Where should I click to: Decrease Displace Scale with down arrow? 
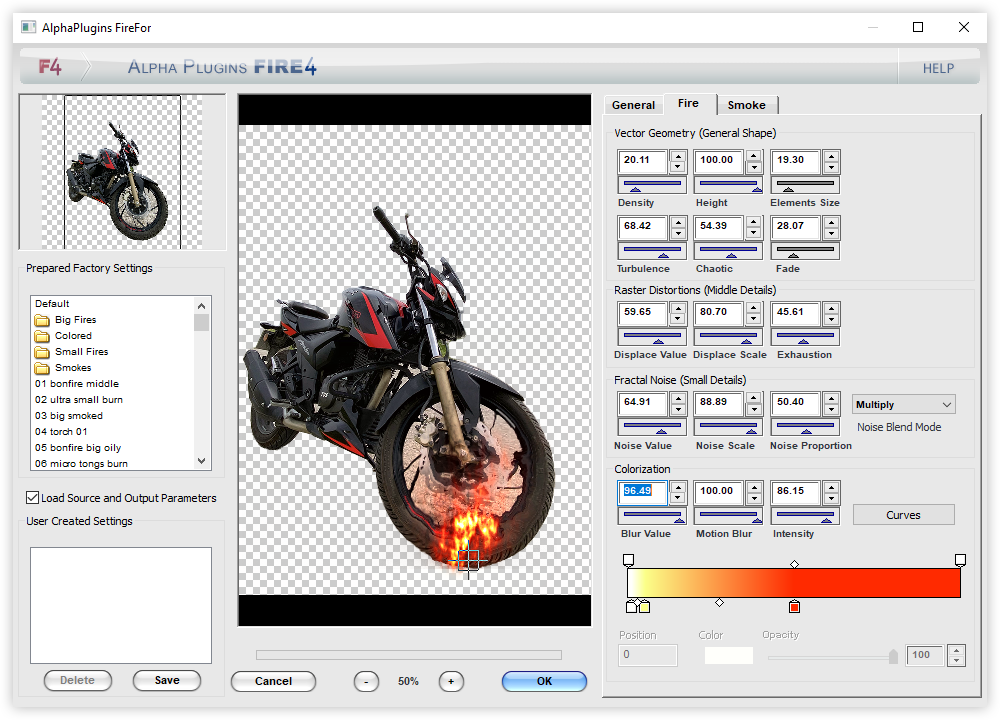click(754, 320)
